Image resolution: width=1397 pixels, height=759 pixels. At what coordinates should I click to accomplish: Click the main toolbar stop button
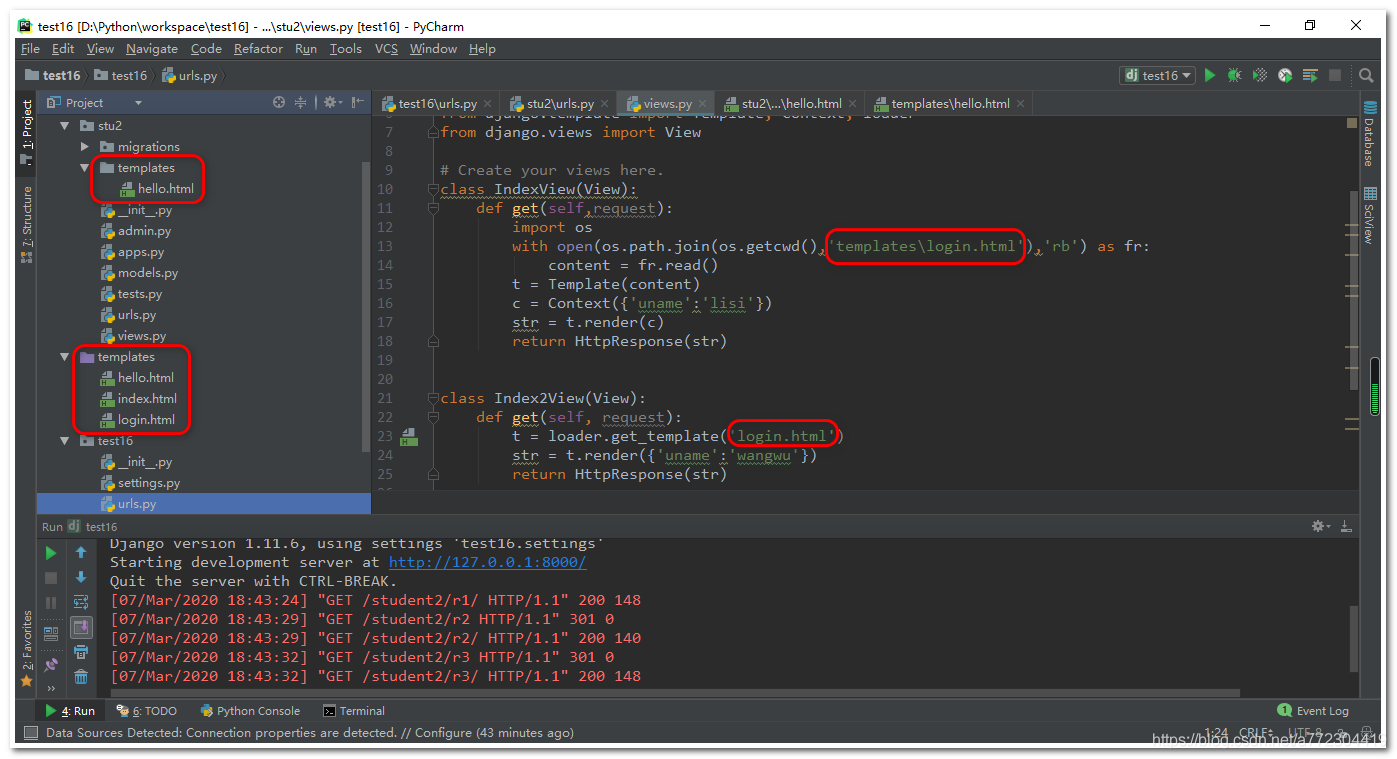tap(1335, 75)
